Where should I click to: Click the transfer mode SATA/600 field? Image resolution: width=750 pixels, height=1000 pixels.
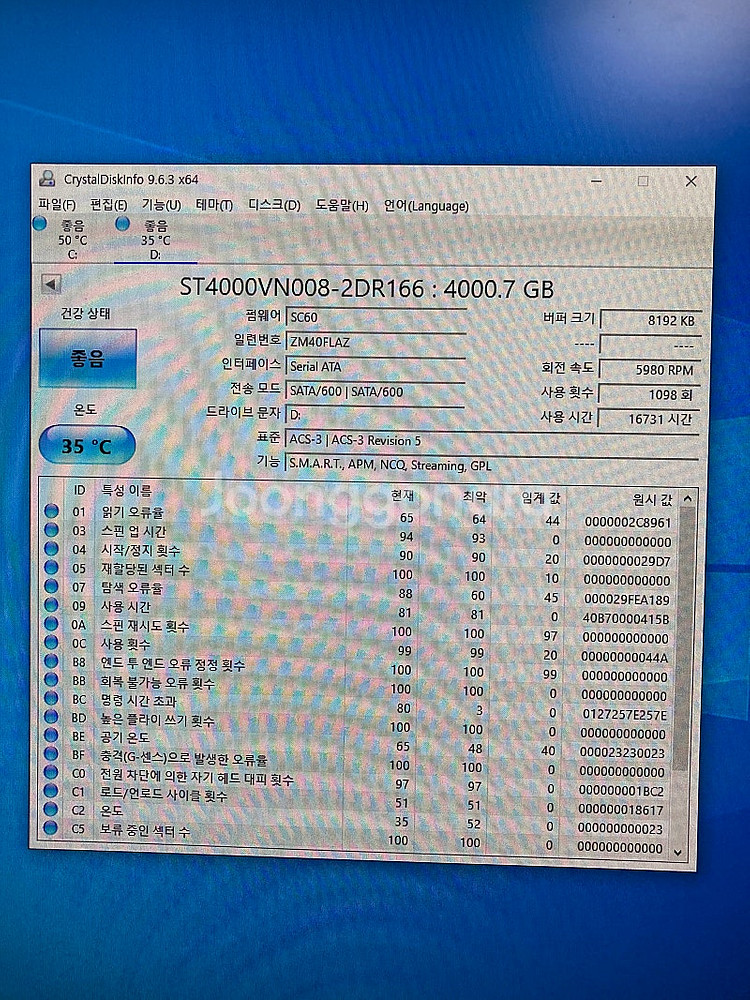tap(375, 391)
